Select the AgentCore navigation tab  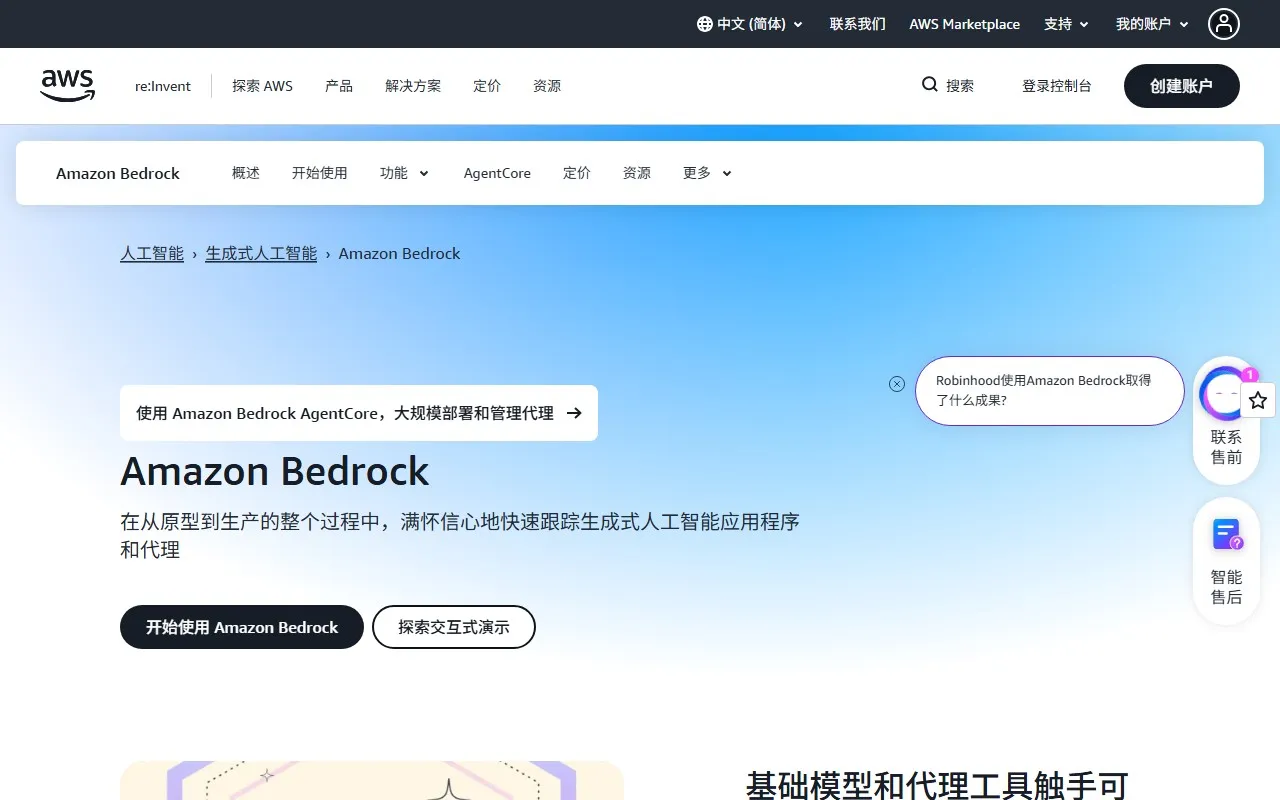[x=497, y=173]
